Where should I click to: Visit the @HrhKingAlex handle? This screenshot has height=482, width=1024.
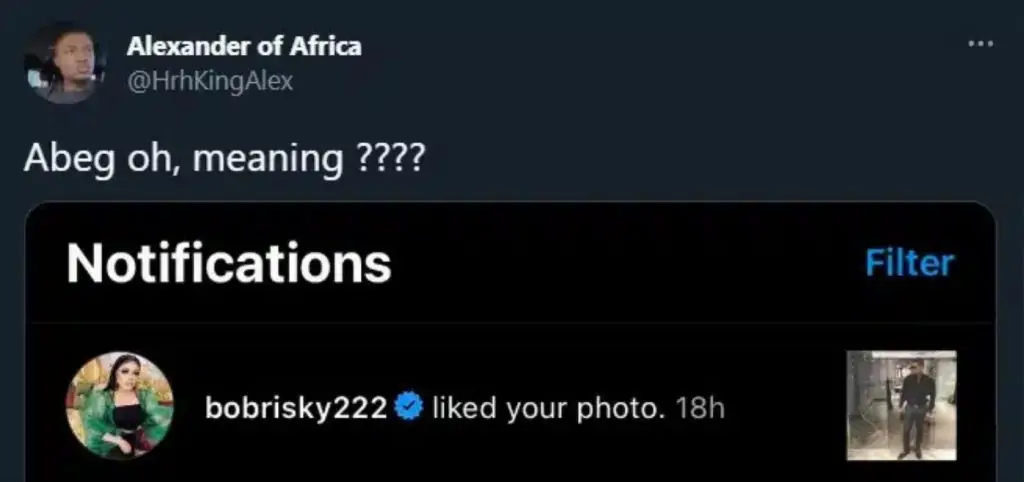tap(210, 80)
